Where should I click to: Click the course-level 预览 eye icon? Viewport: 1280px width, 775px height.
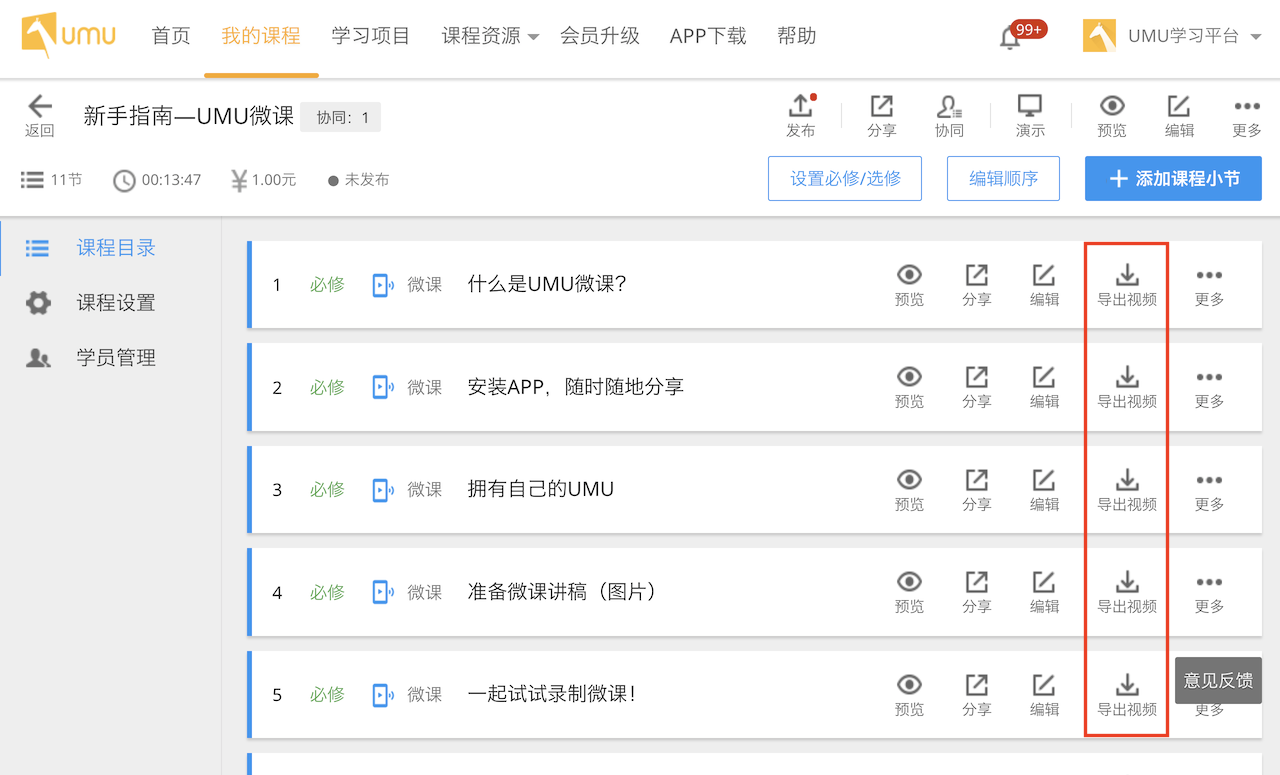click(1112, 106)
